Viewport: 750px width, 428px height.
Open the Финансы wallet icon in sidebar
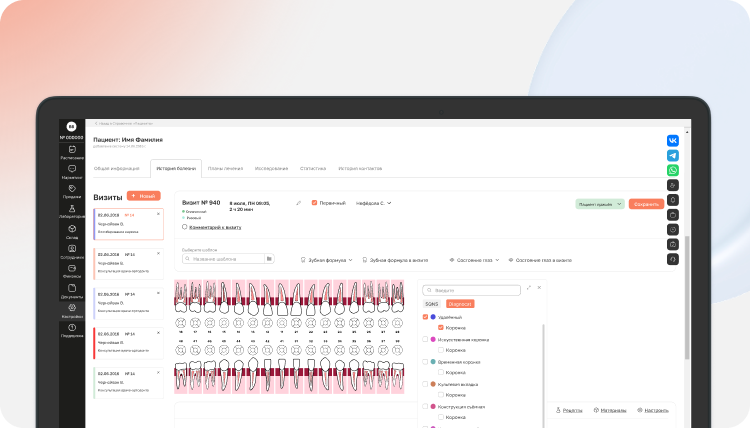point(72,268)
